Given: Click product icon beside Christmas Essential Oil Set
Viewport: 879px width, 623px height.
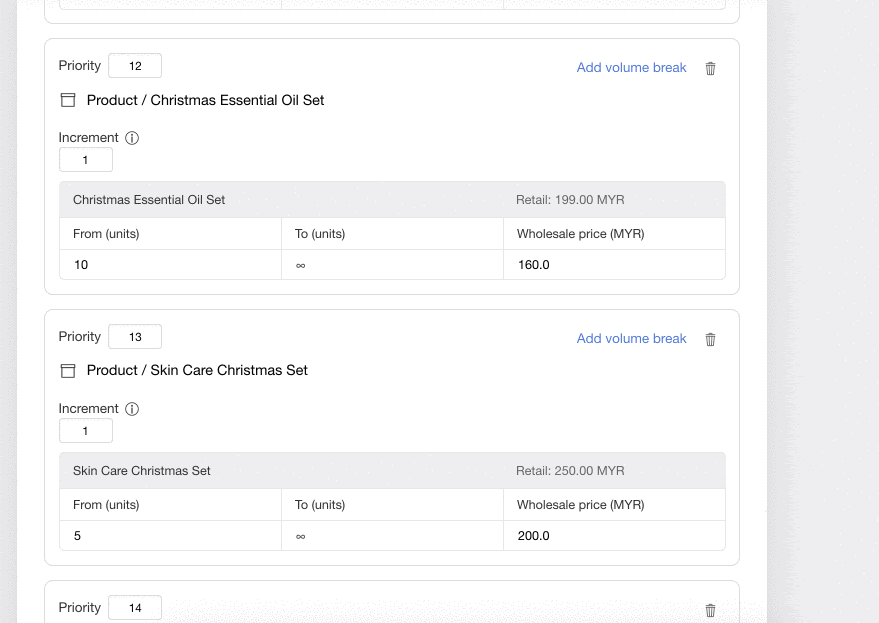Looking at the screenshot, I should (x=68, y=100).
